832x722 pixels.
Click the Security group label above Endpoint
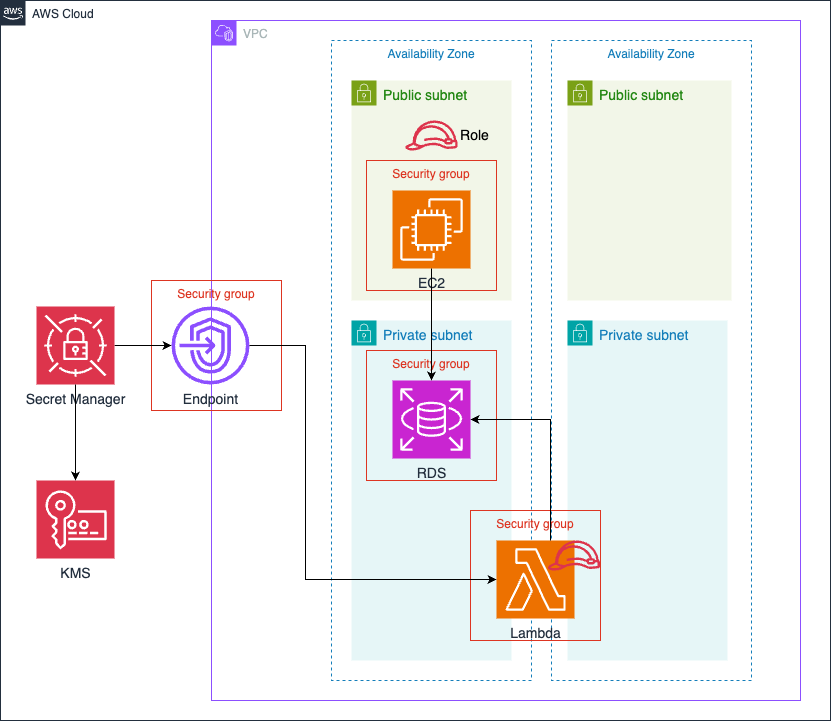pos(215,294)
